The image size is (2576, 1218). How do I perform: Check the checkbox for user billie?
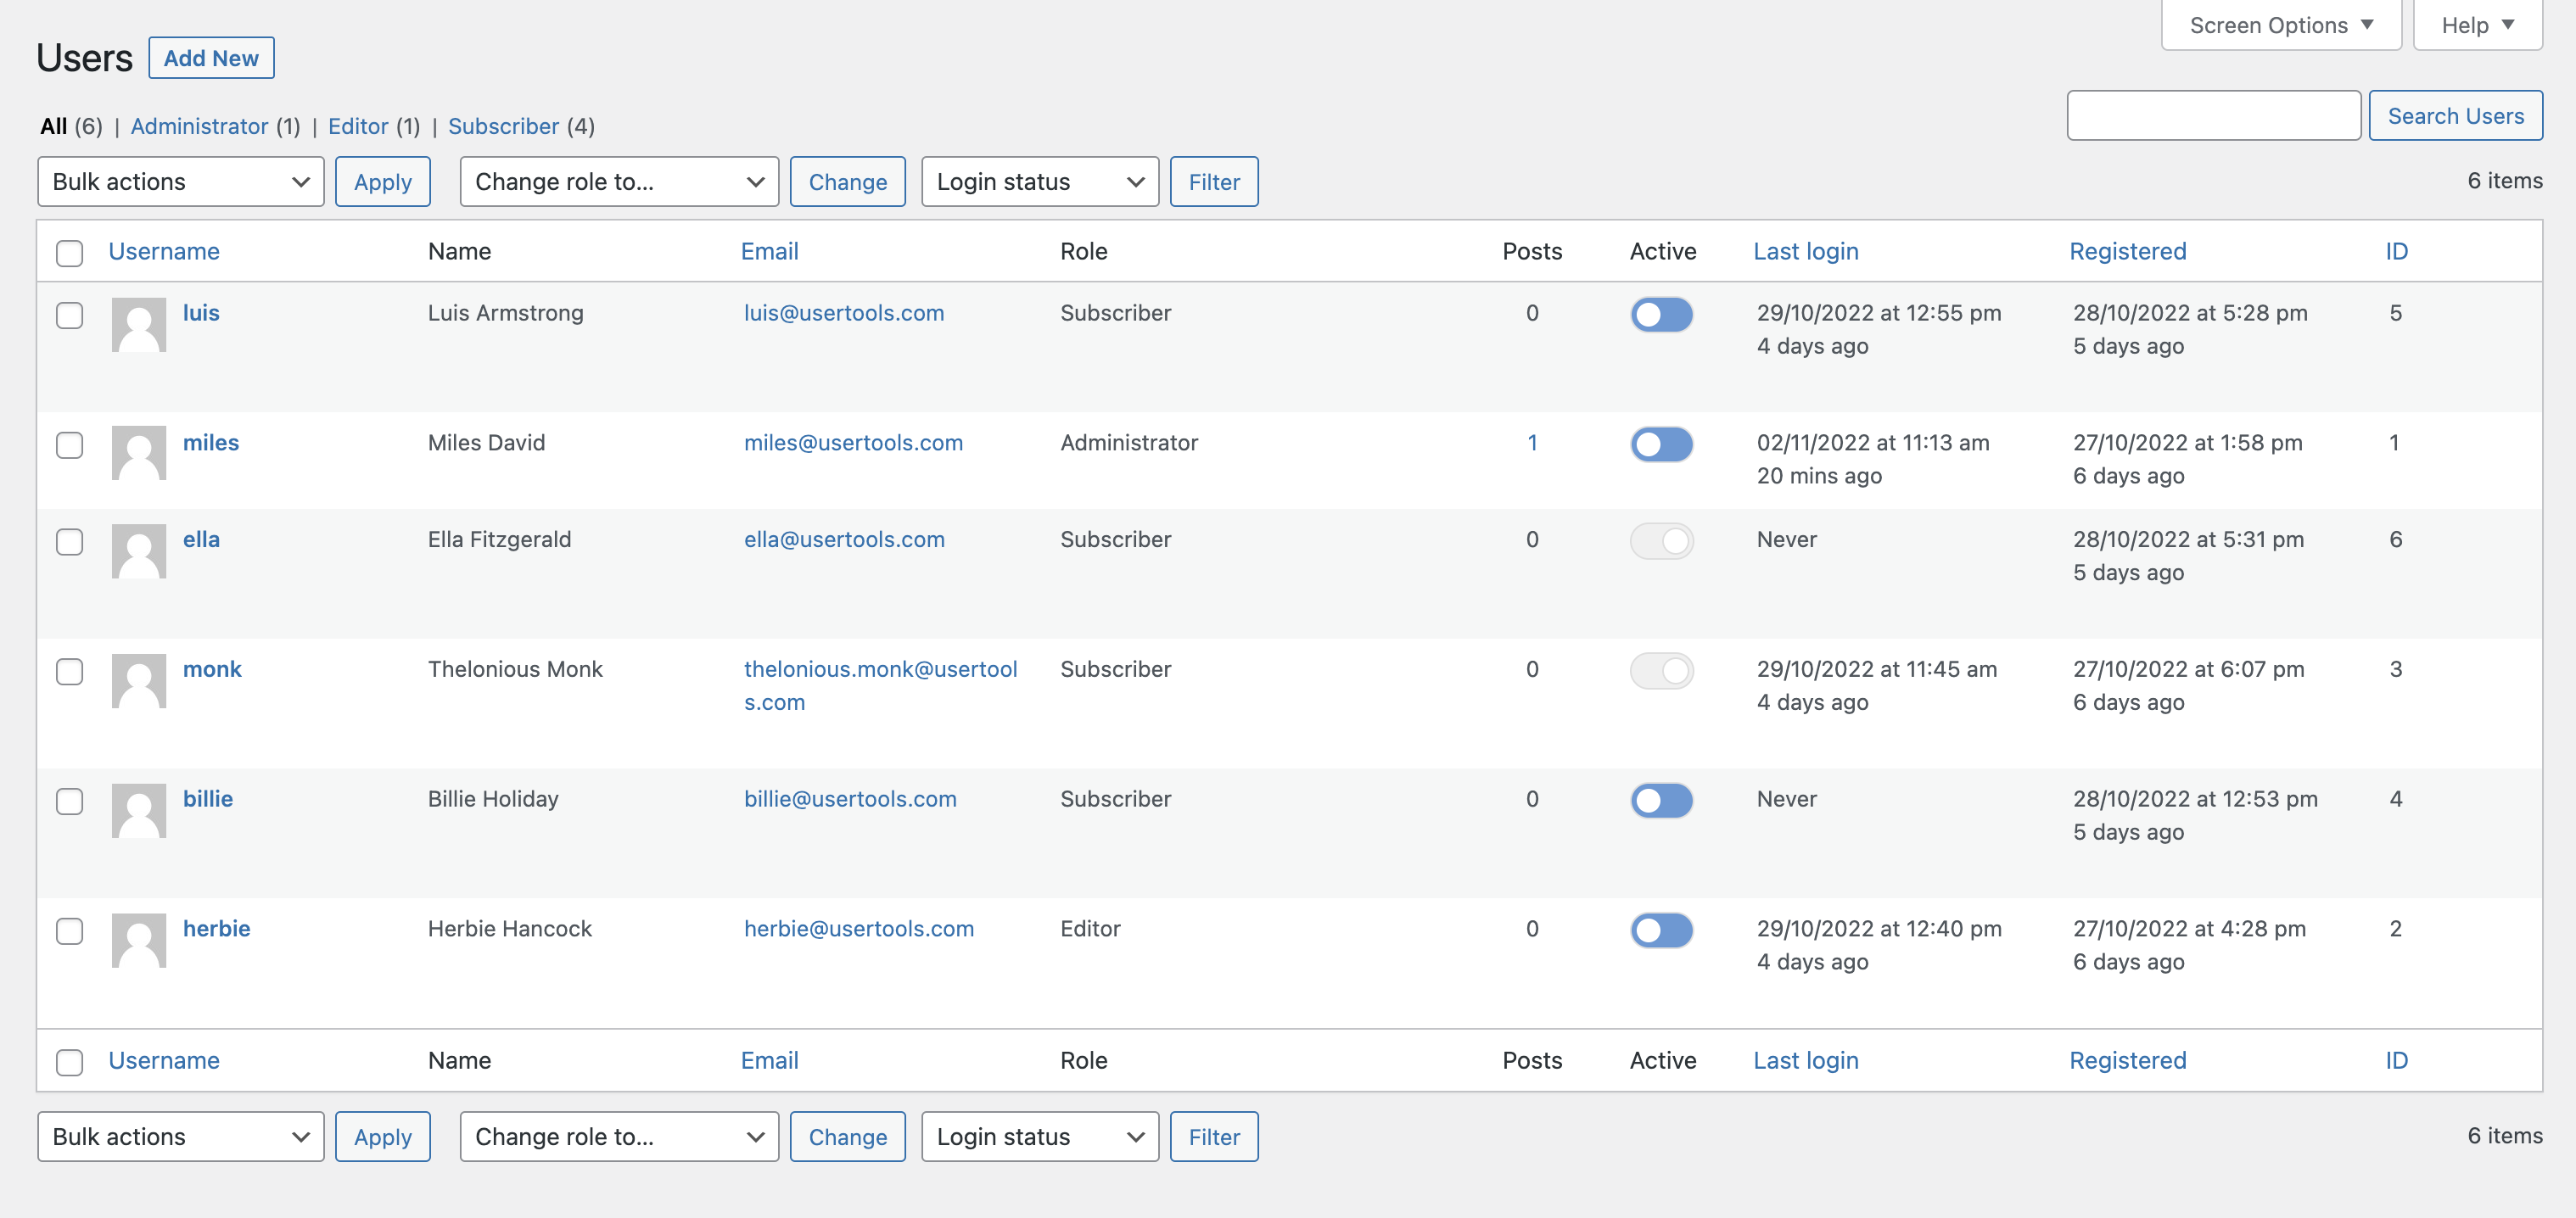click(70, 801)
